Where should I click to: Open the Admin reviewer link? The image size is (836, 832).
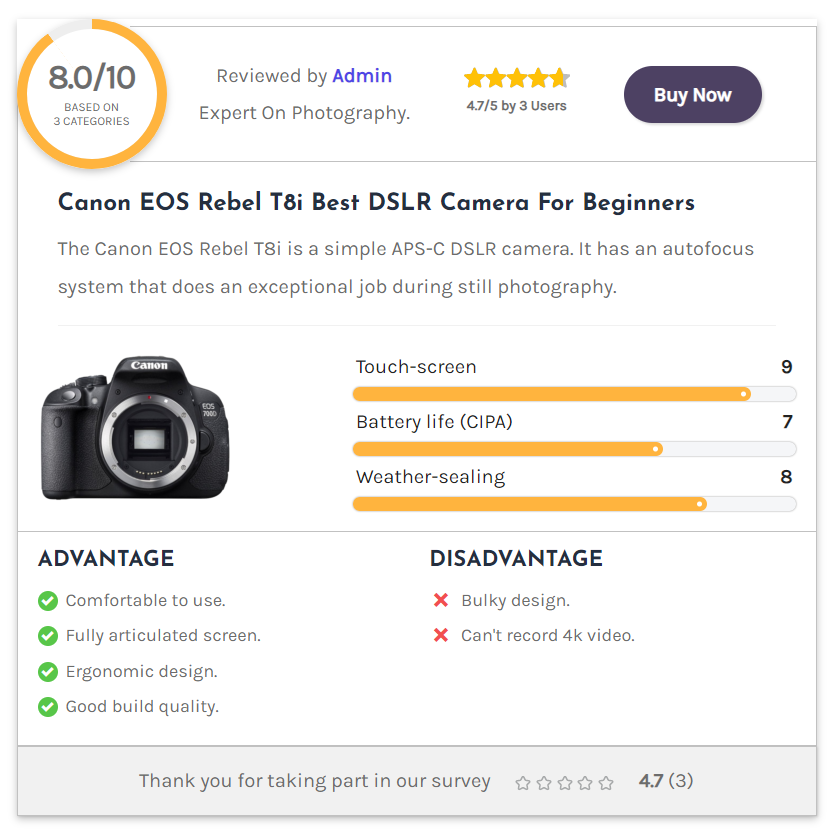tap(362, 76)
